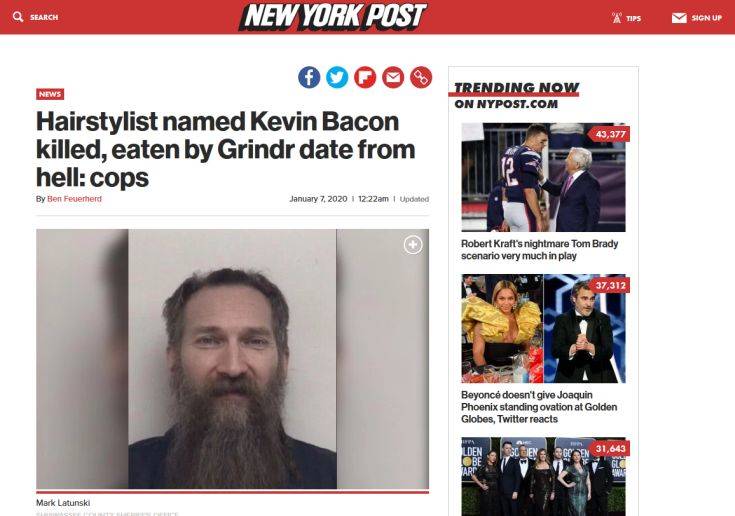Go to New York Post homepage logo
Screen dimensions: 735x516
333,16
